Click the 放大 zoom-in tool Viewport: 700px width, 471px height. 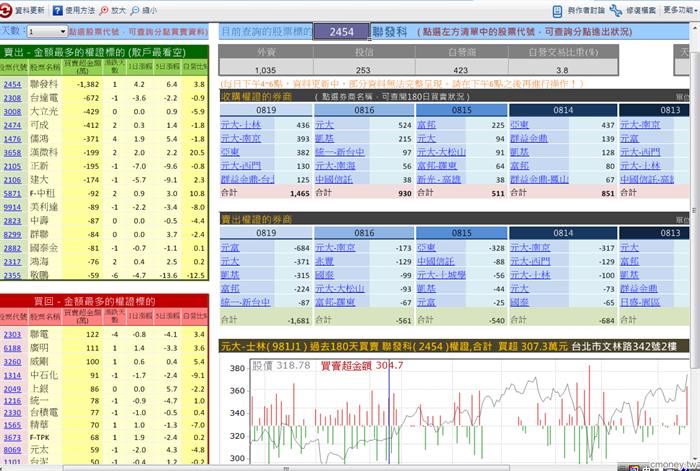[112, 10]
